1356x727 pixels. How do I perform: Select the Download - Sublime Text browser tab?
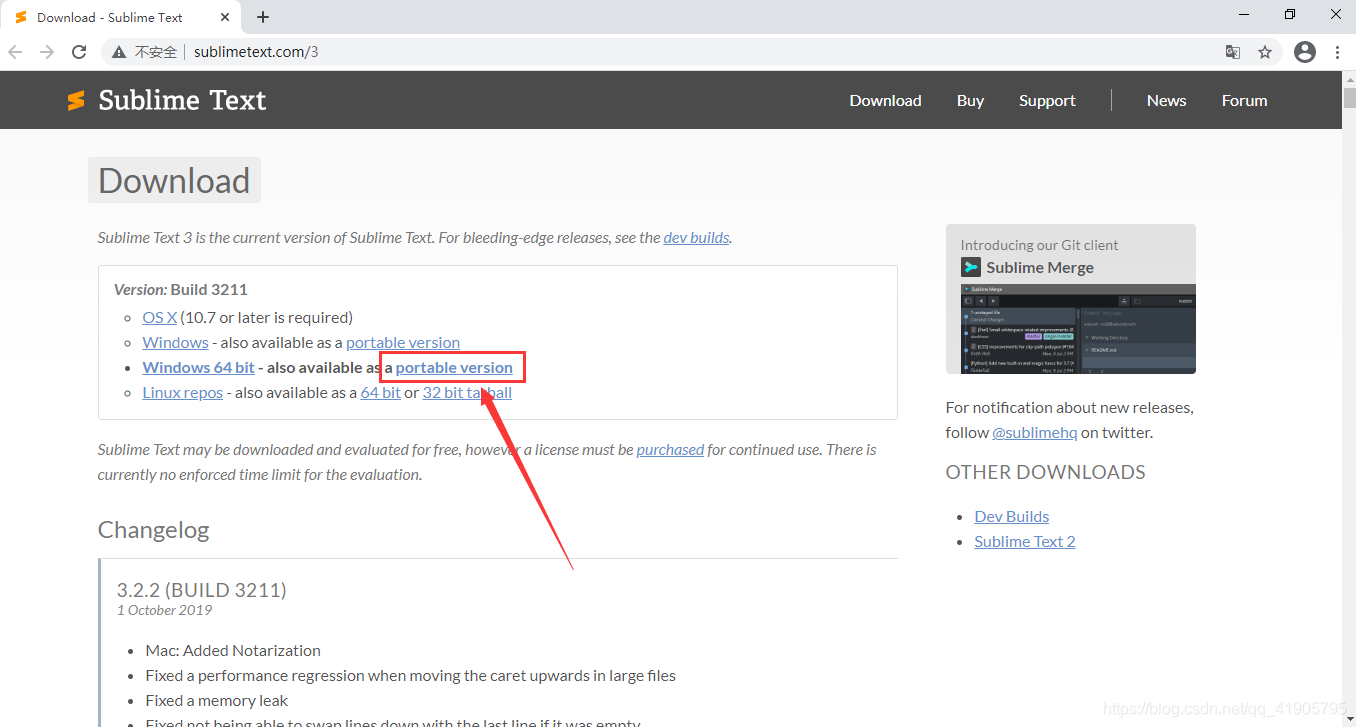click(x=120, y=17)
